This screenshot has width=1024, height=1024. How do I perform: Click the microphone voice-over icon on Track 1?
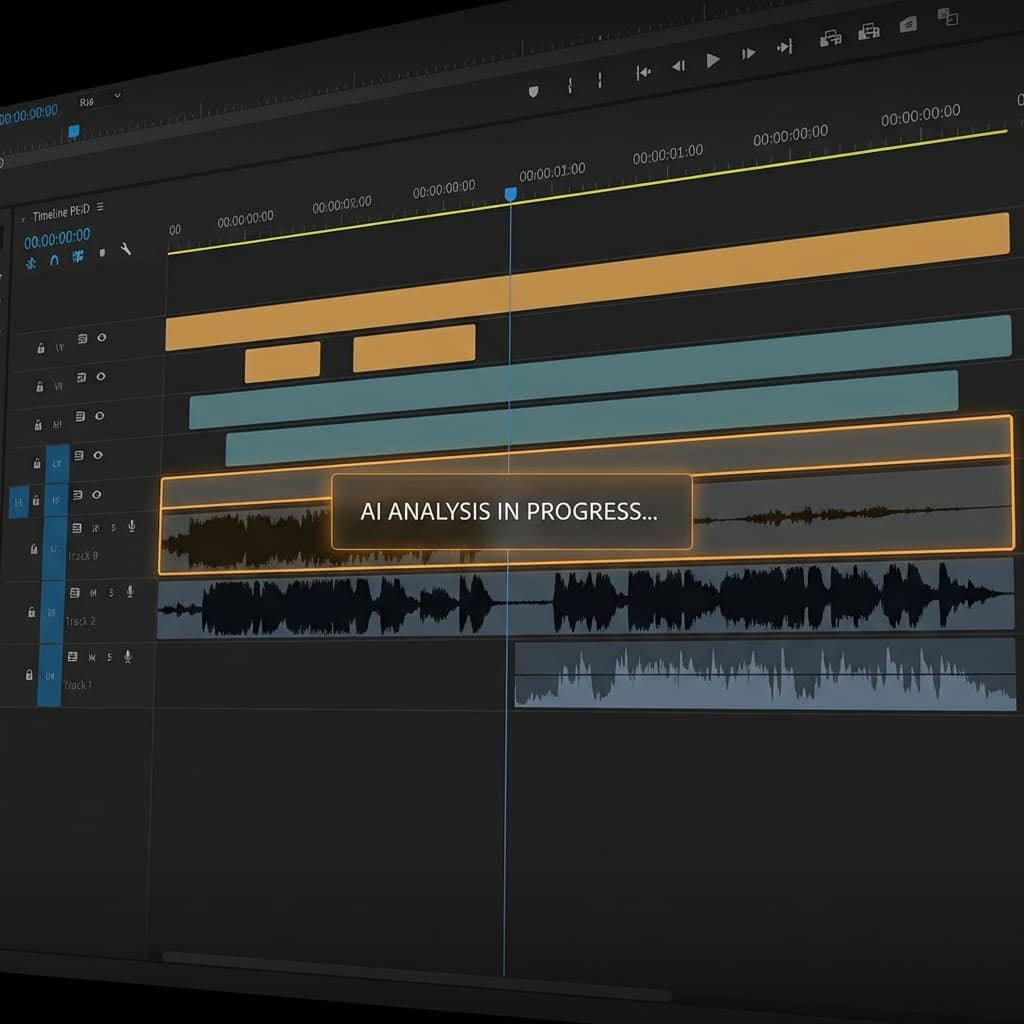pyautogui.click(x=128, y=656)
